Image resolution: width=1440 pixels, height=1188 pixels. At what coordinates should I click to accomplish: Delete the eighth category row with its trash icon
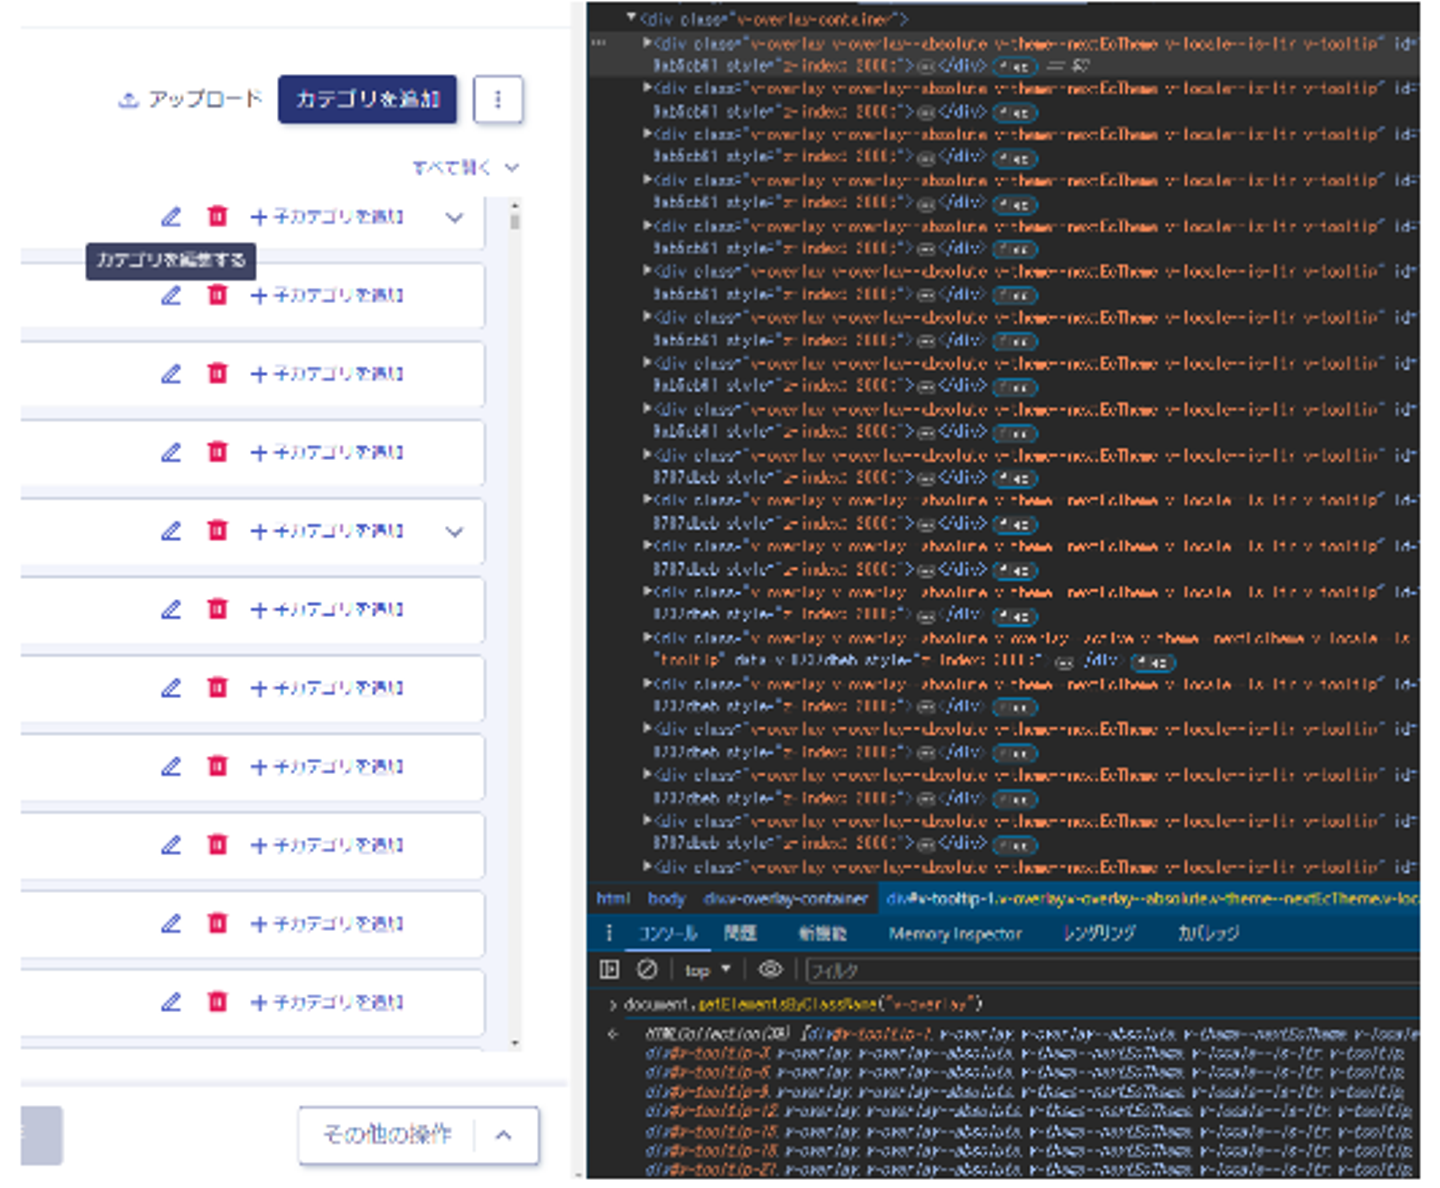pyautogui.click(x=217, y=766)
